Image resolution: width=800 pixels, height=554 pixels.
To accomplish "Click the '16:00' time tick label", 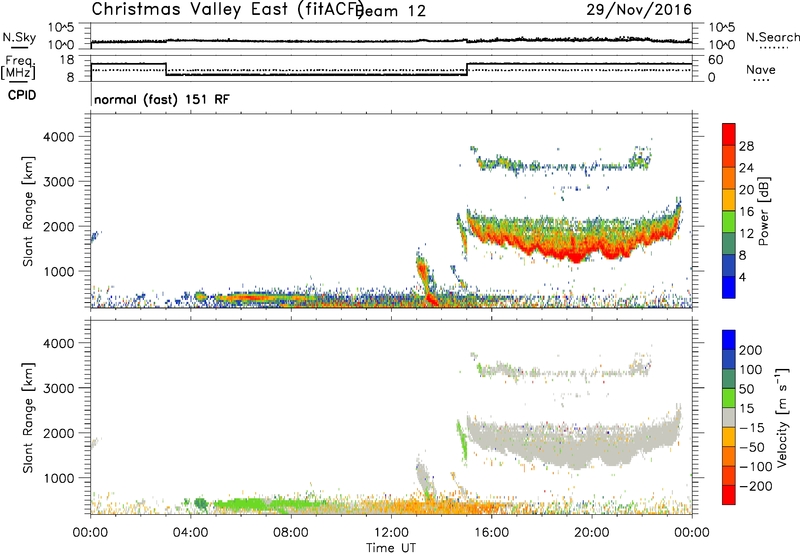I will [491, 533].
